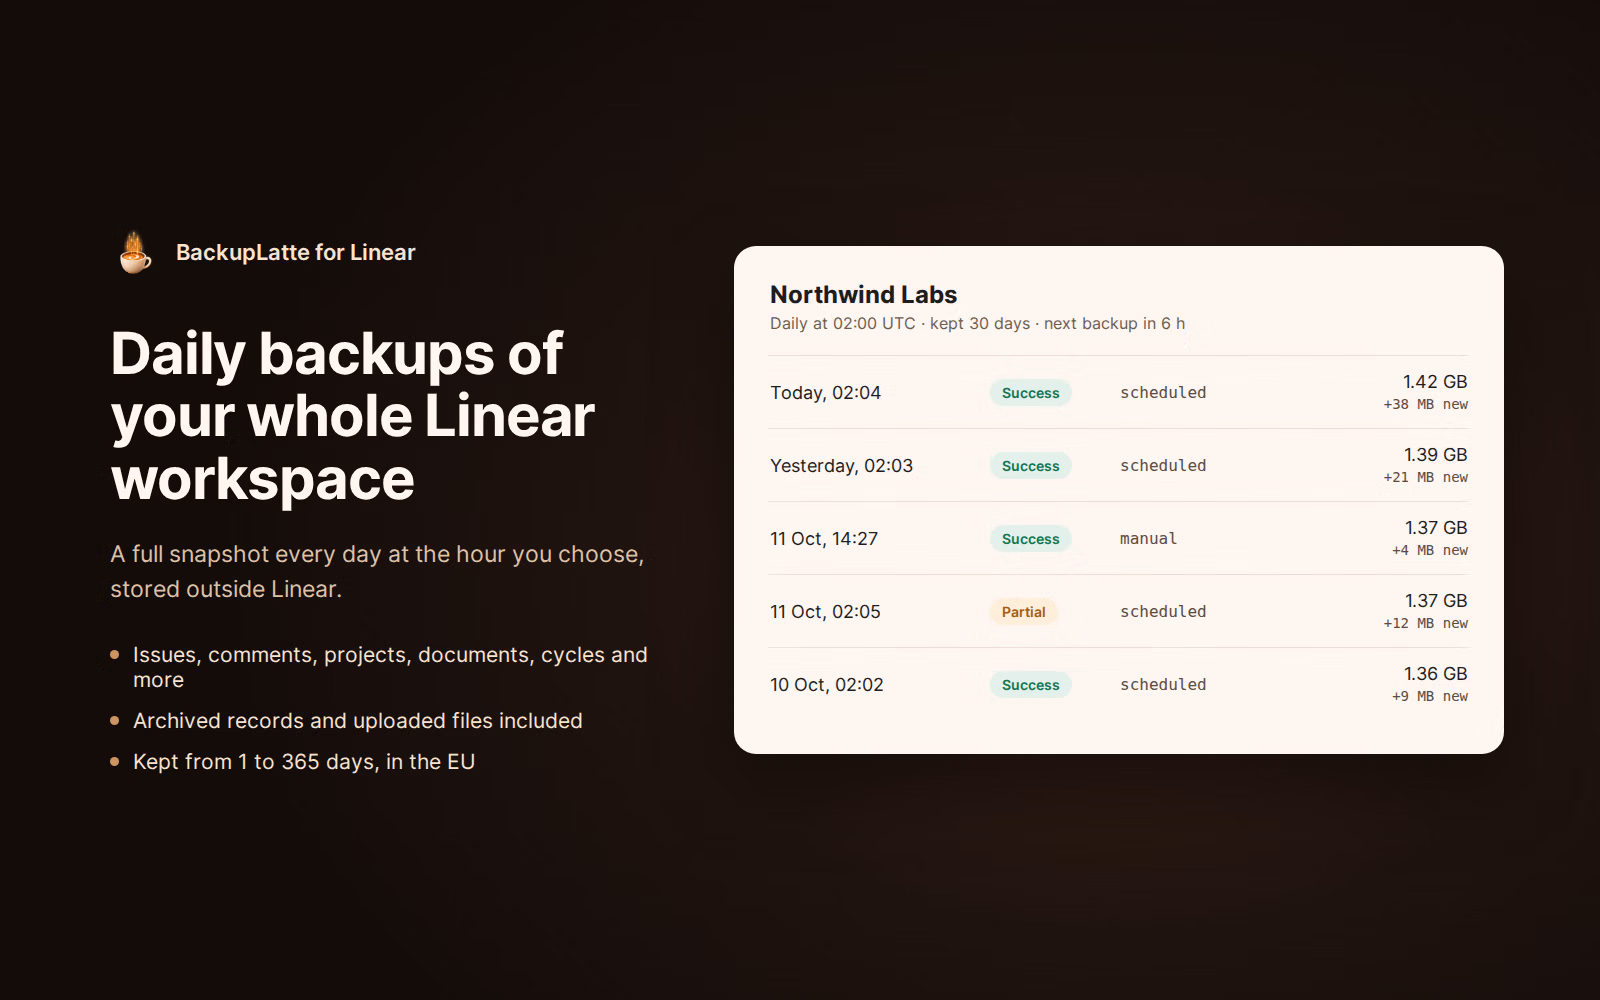Click the Success badge in the Today 02:04 row

pyautogui.click(x=1030, y=393)
